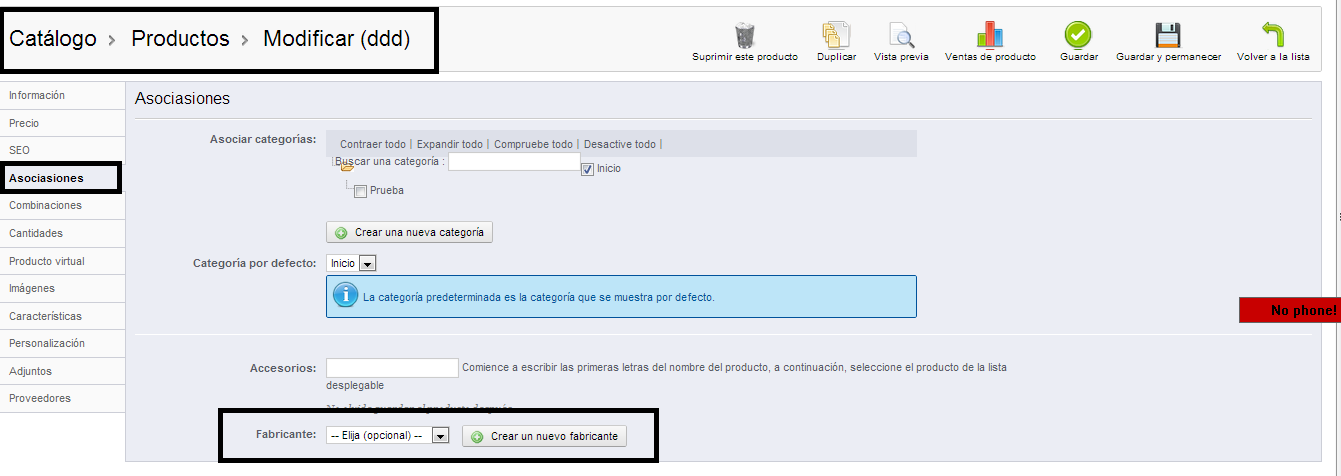Check the Prueba category checkbox
The image size is (1341, 476).
[360, 191]
